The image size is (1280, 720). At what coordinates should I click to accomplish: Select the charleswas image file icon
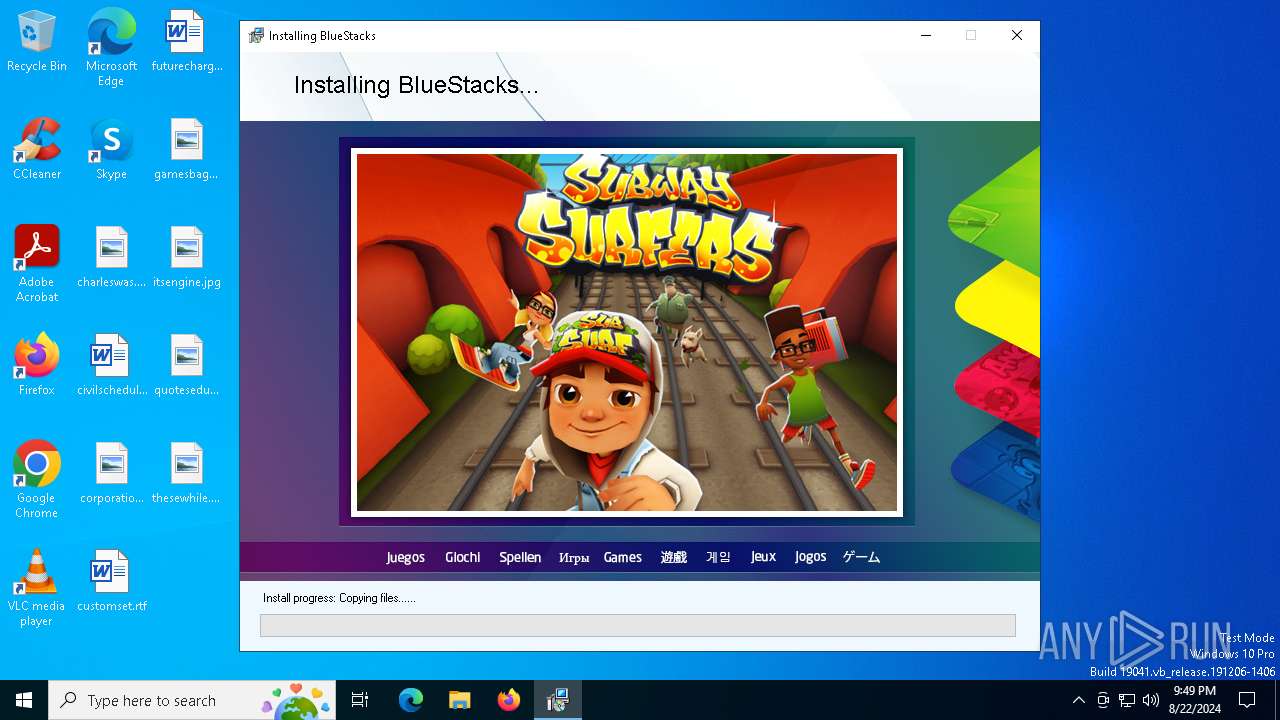(111, 257)
